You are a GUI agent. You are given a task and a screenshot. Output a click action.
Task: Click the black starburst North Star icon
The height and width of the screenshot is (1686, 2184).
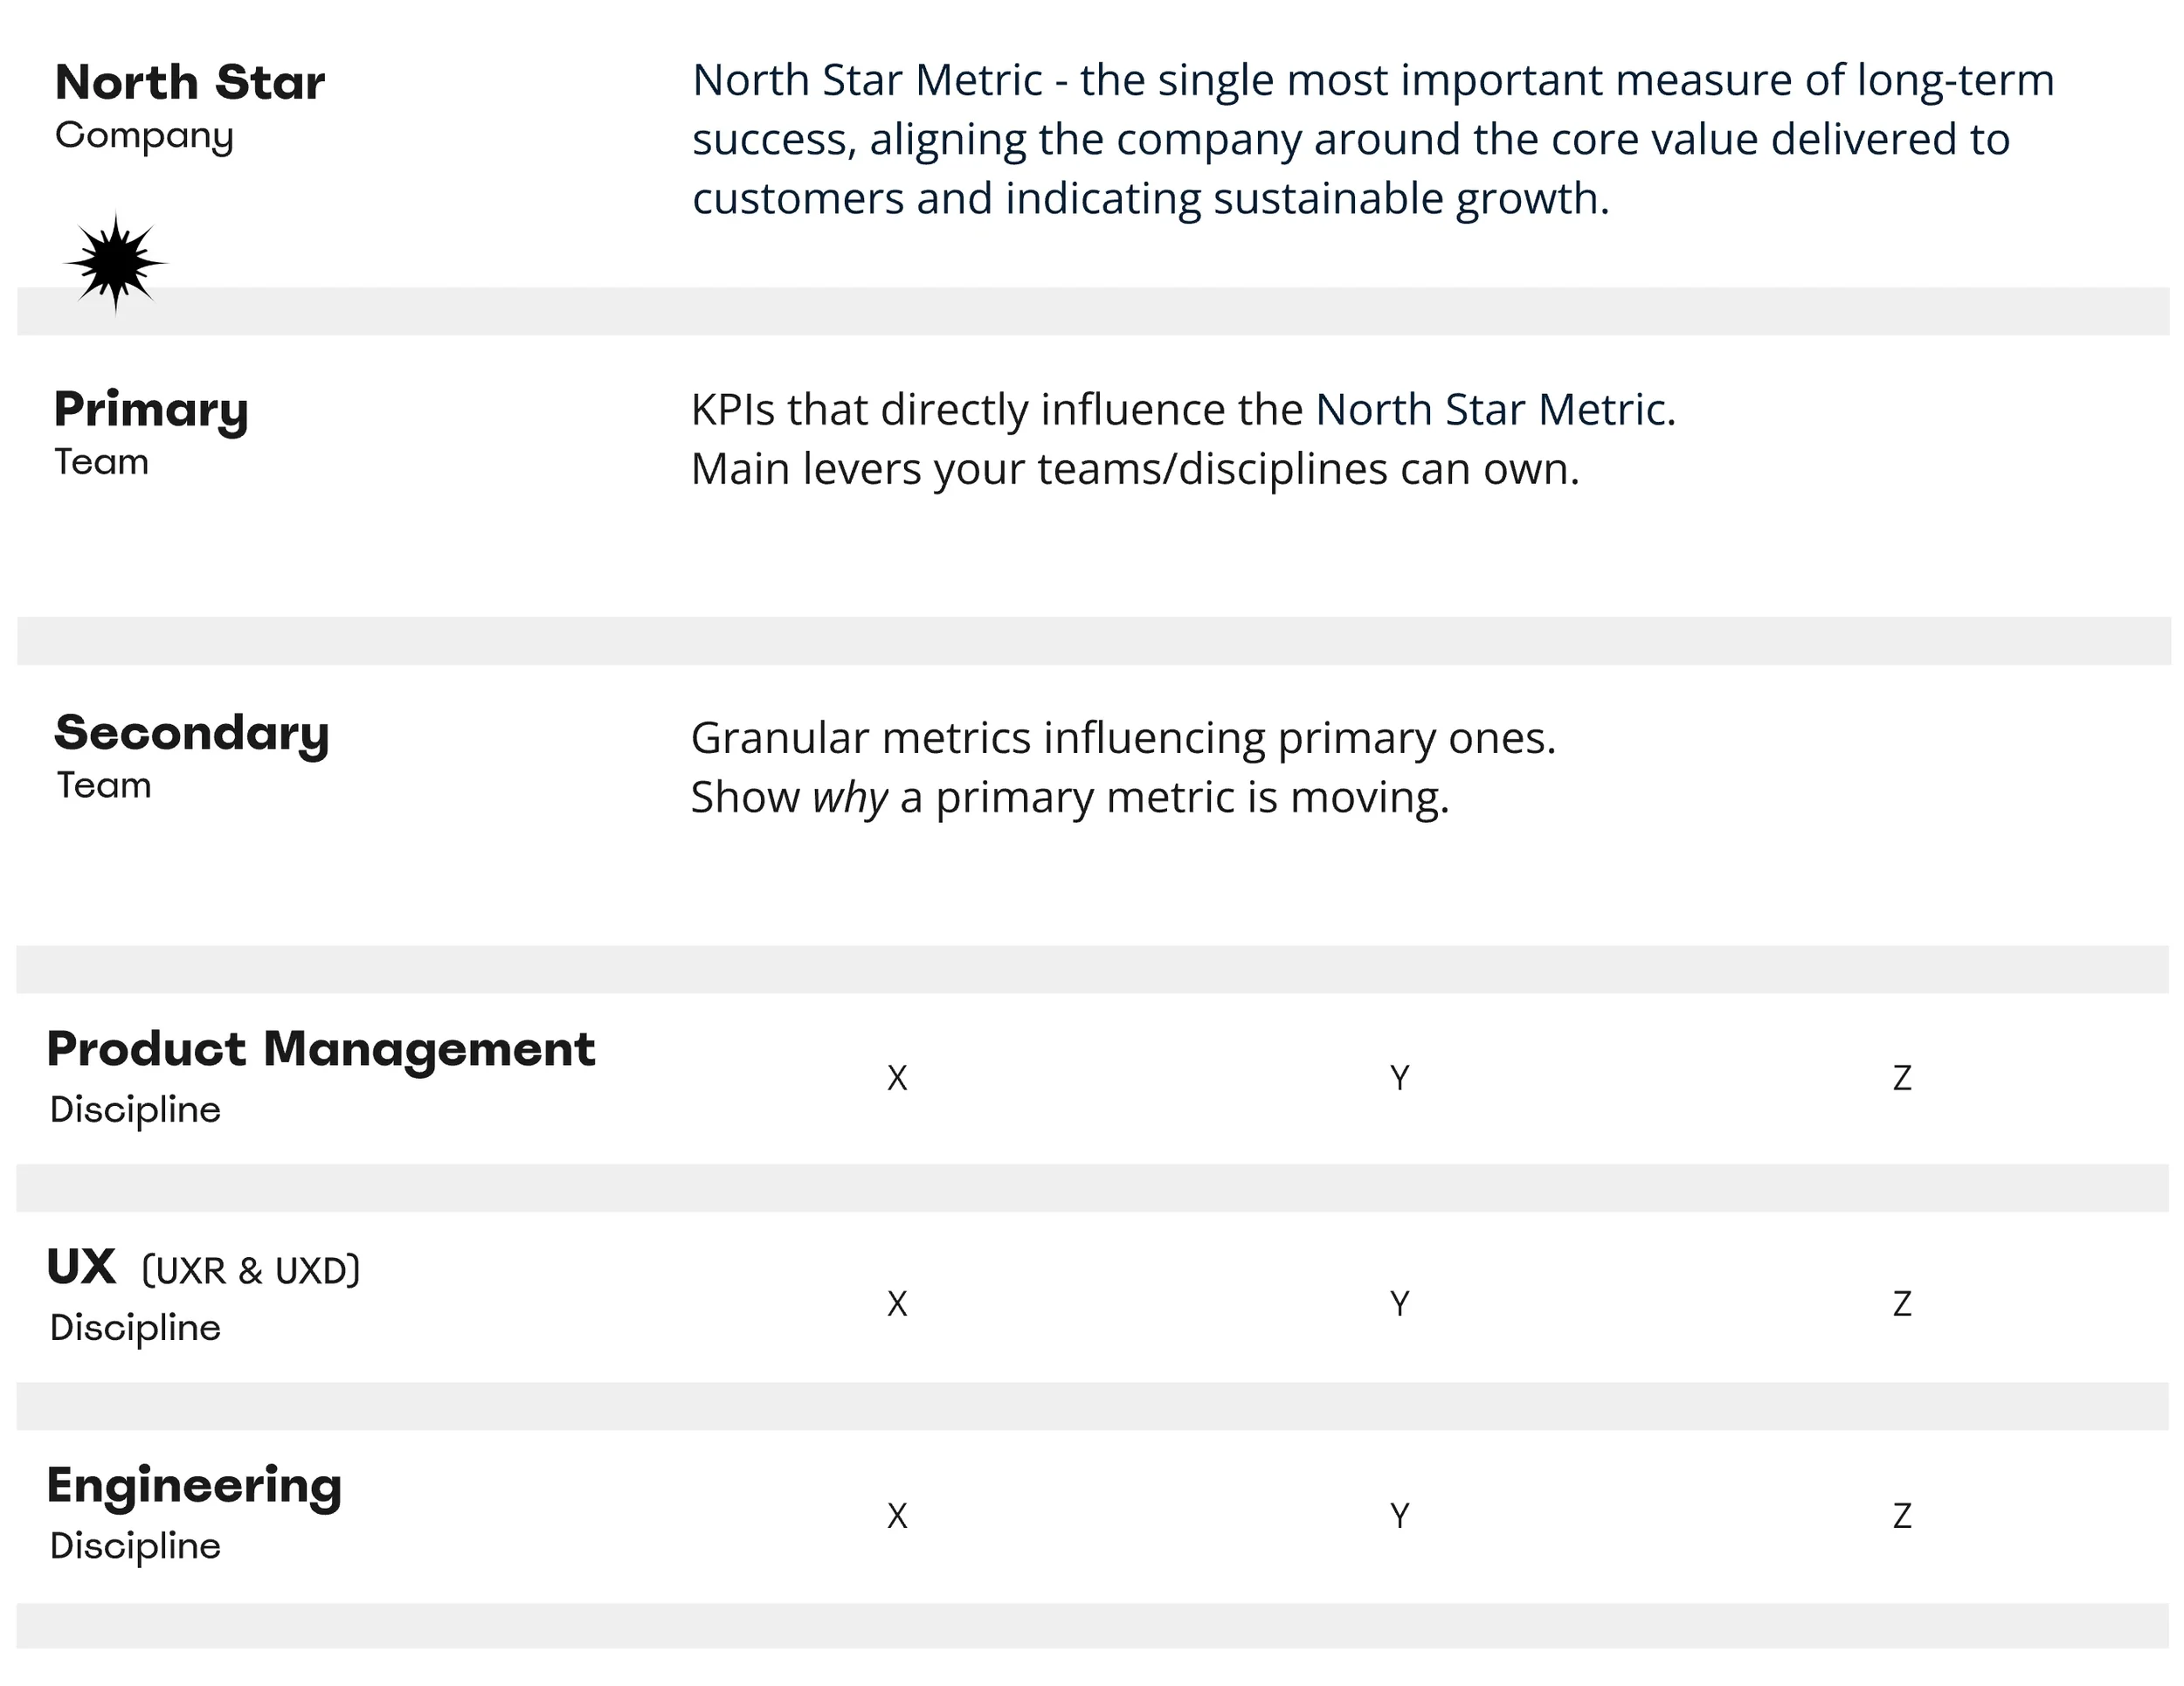[116, 264]
